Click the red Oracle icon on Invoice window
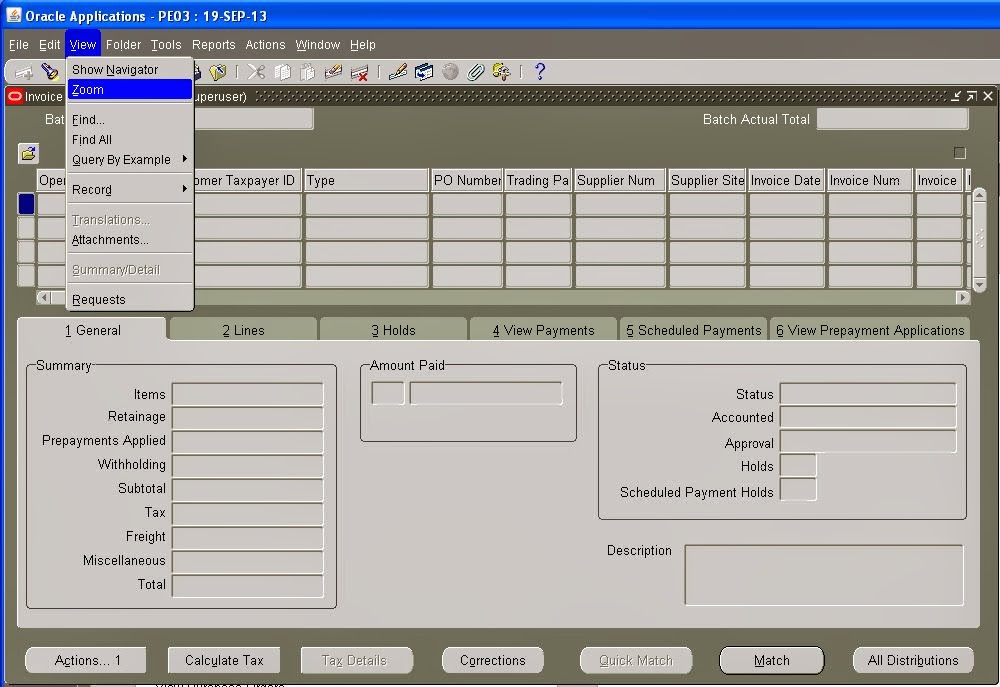Viewport: 1000px width, 687px height. point(15,96)
